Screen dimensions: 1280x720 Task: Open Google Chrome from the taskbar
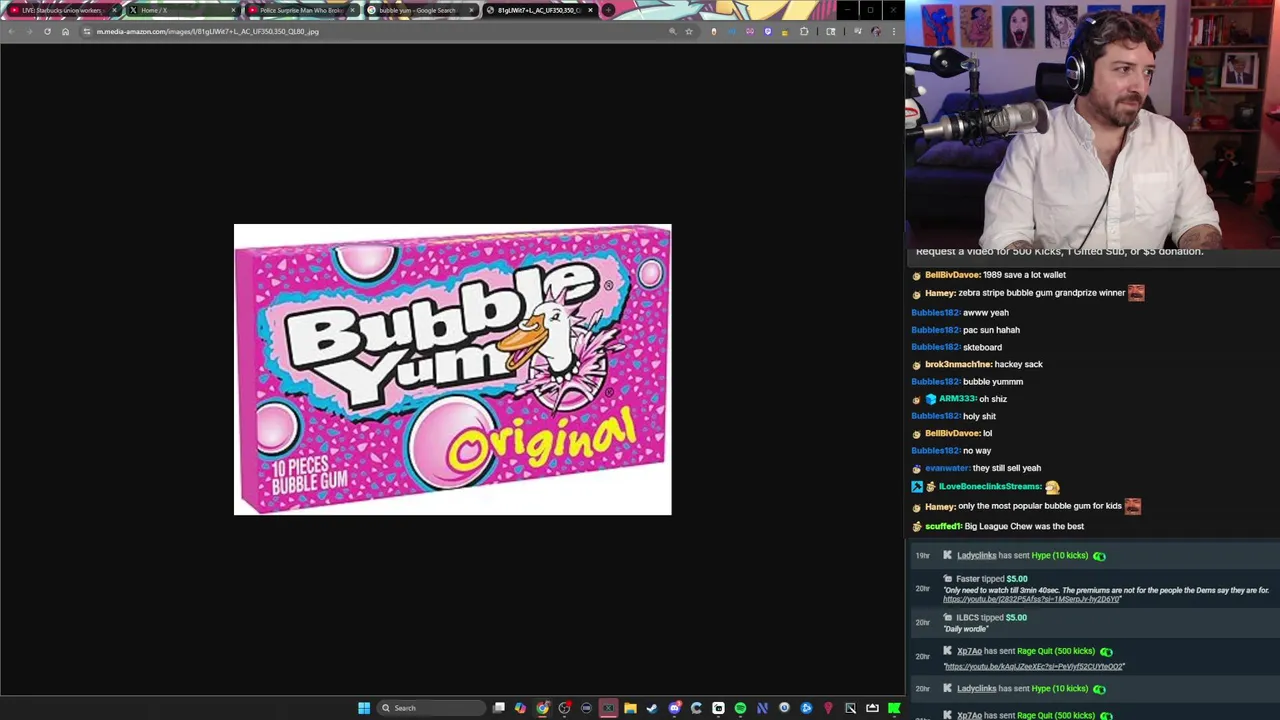(542, 708)
